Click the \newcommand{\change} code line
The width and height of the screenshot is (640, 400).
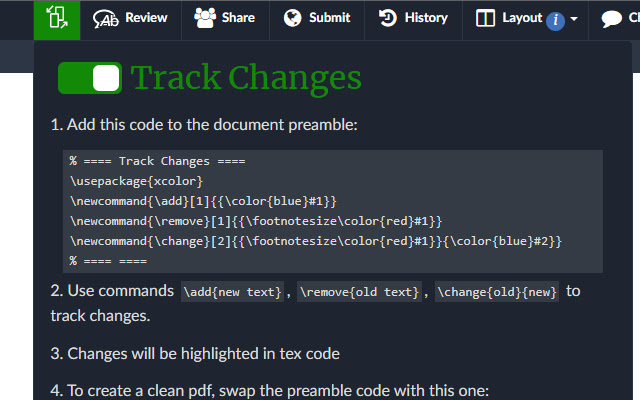click(316, 241)
